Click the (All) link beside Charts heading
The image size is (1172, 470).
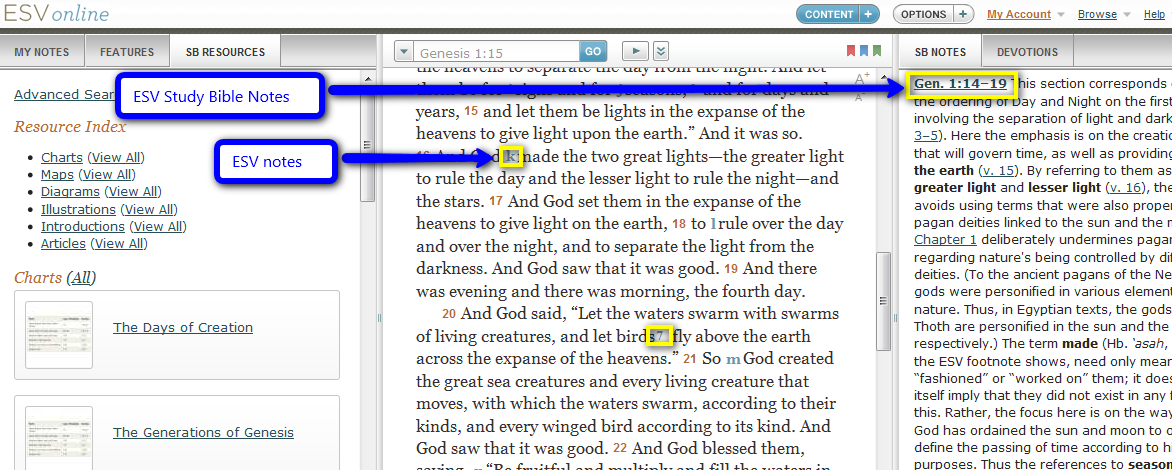point(81,278)
